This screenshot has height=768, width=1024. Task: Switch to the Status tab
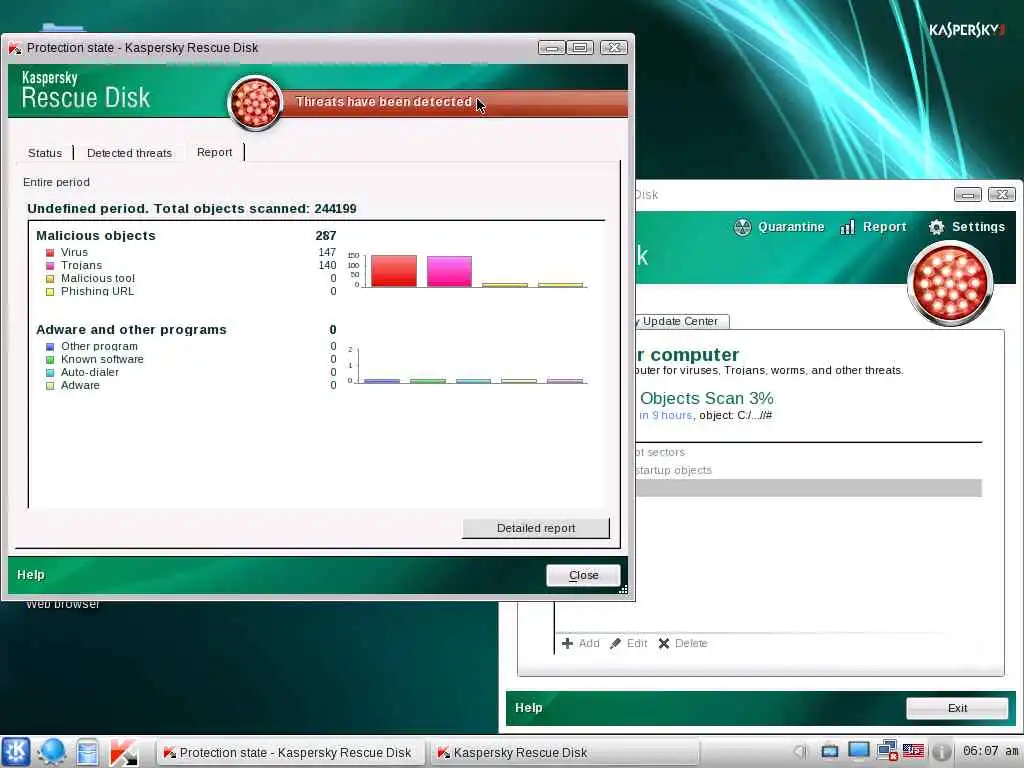pyautogui.click(x=45, y=153)
